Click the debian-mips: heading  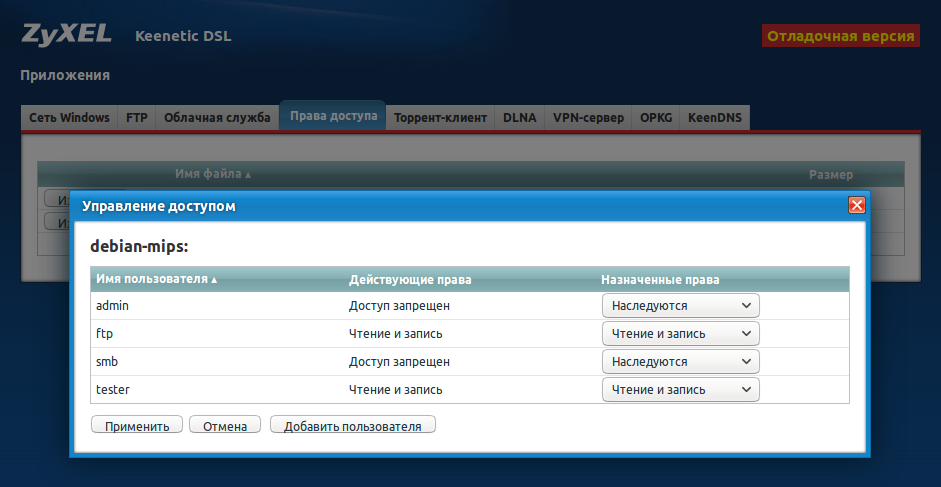(139, 246)
